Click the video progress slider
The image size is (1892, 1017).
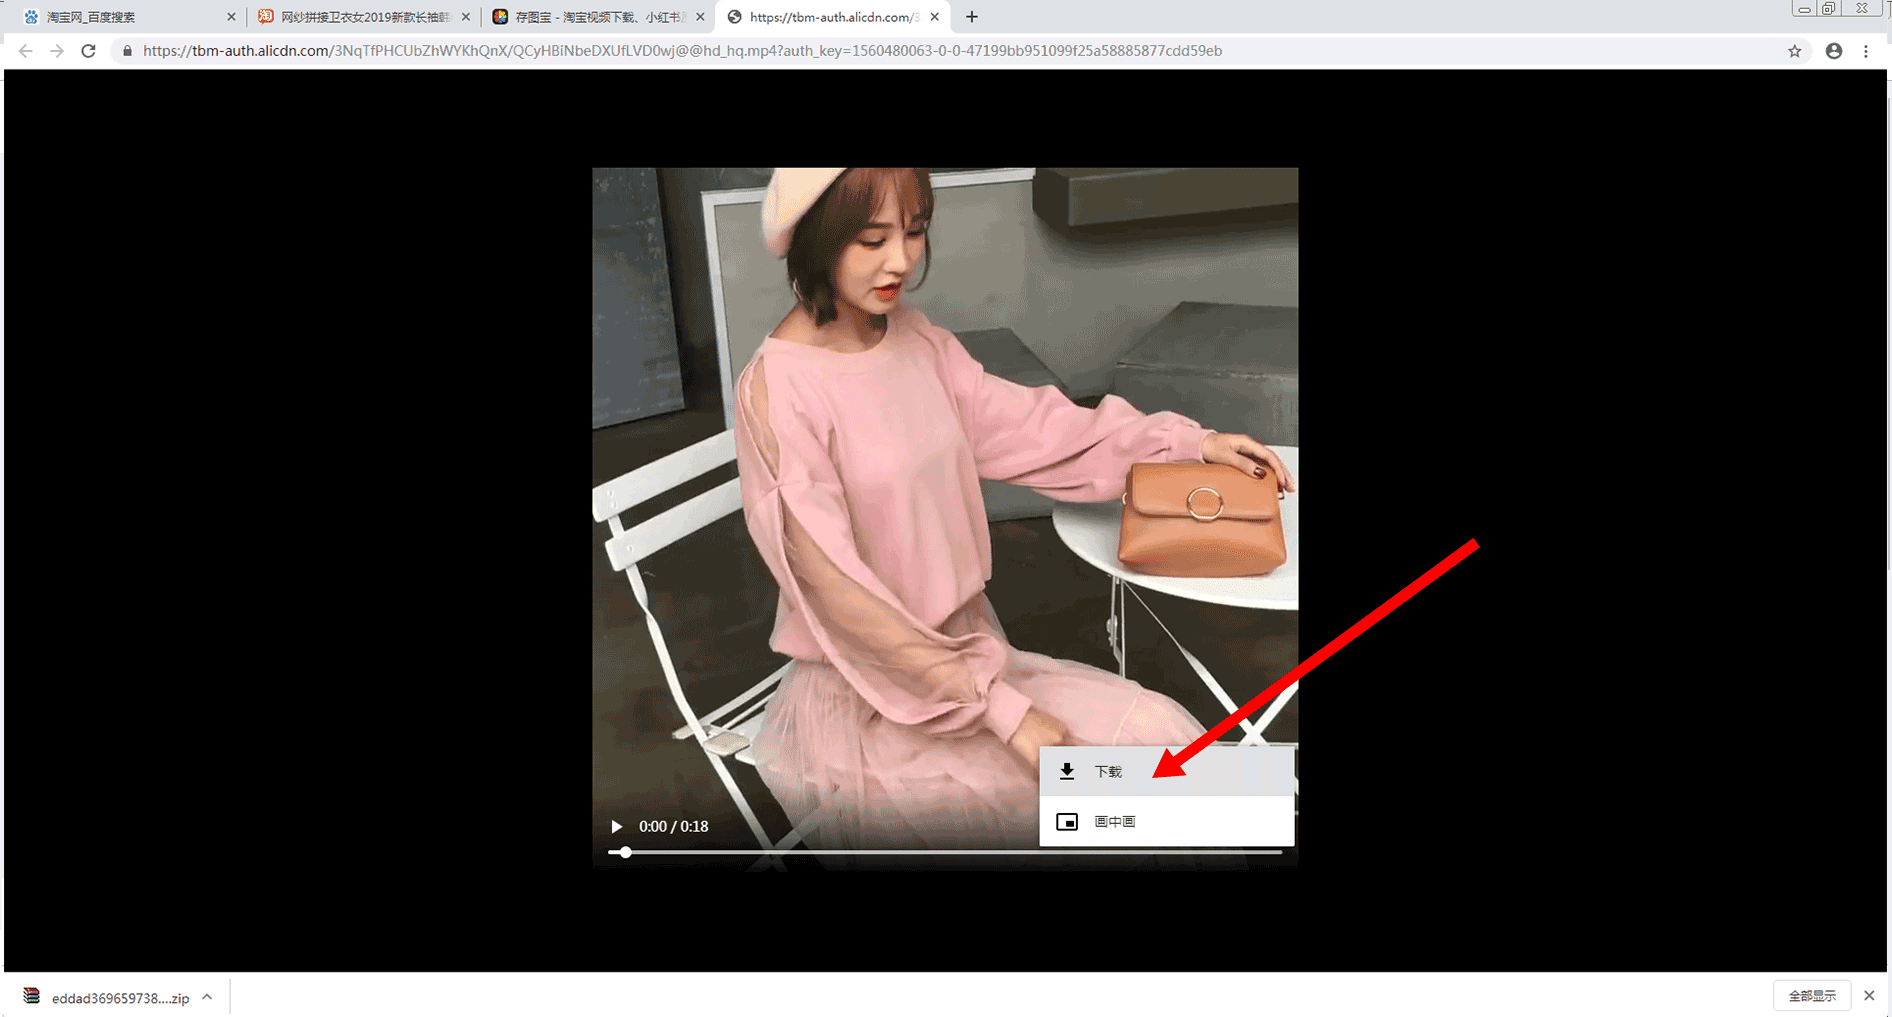[944, 852]
